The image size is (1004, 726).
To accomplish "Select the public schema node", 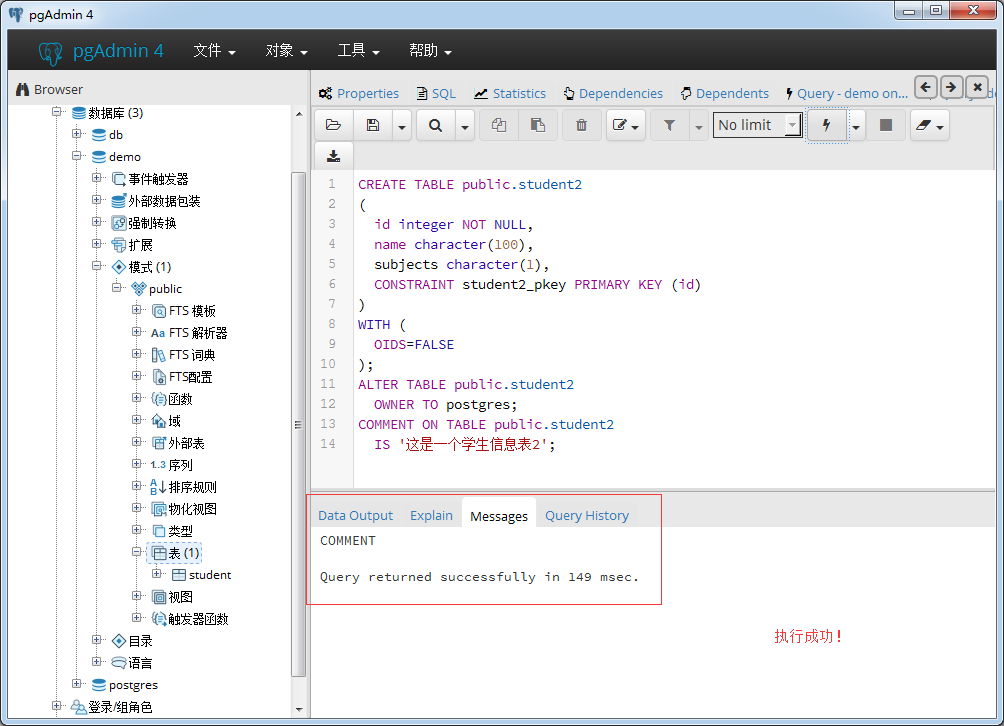I will [156, 289].
